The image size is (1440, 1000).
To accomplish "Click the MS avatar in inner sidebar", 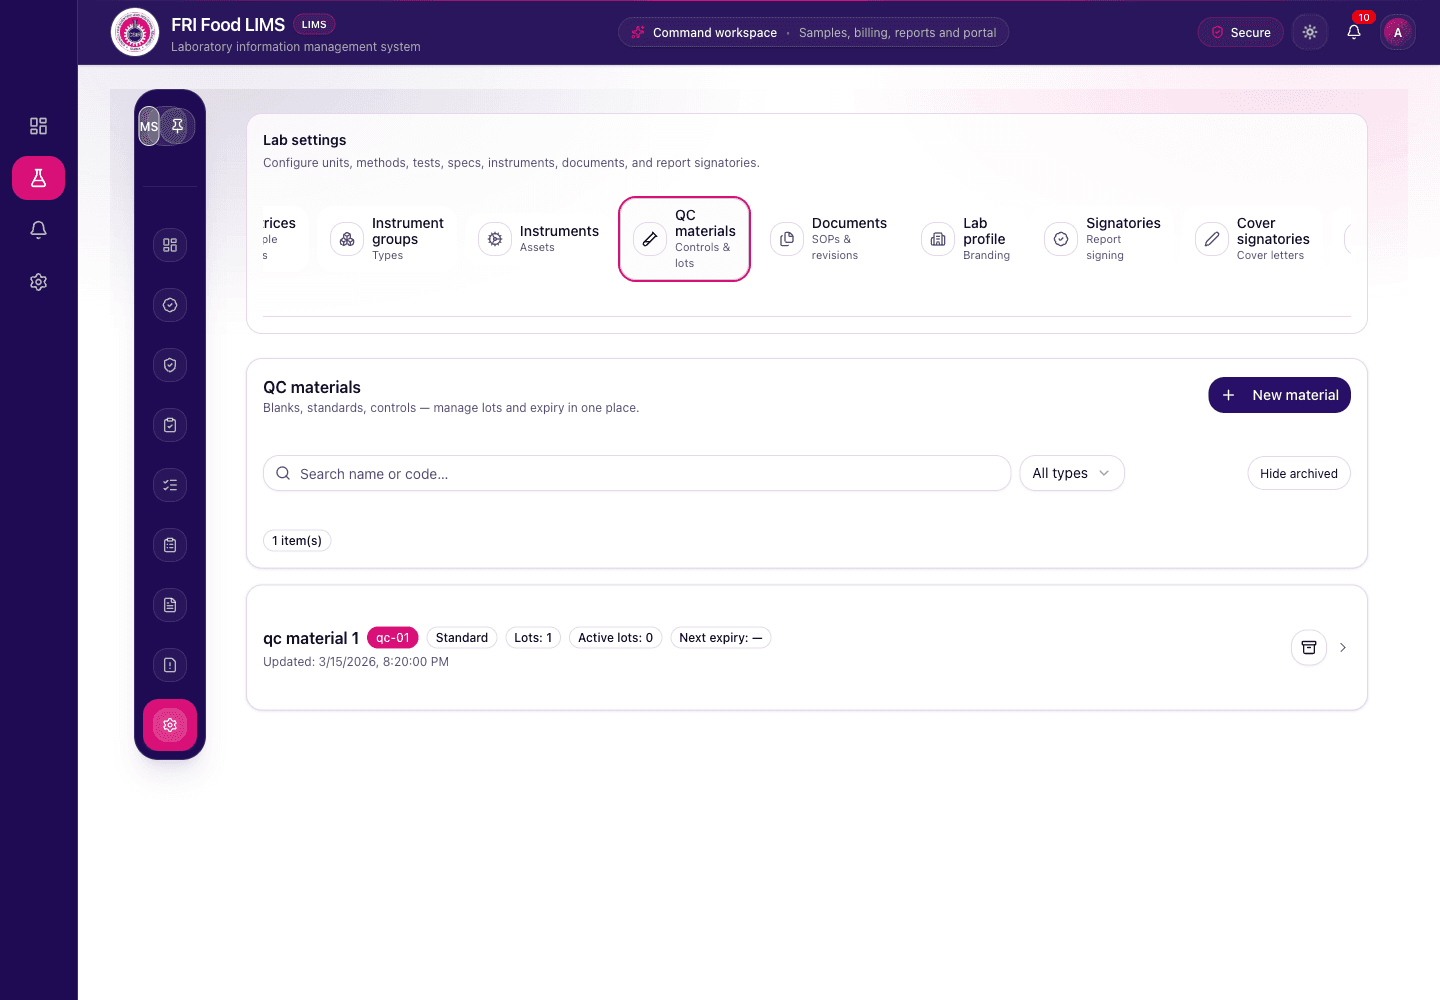I will [149, 126].
